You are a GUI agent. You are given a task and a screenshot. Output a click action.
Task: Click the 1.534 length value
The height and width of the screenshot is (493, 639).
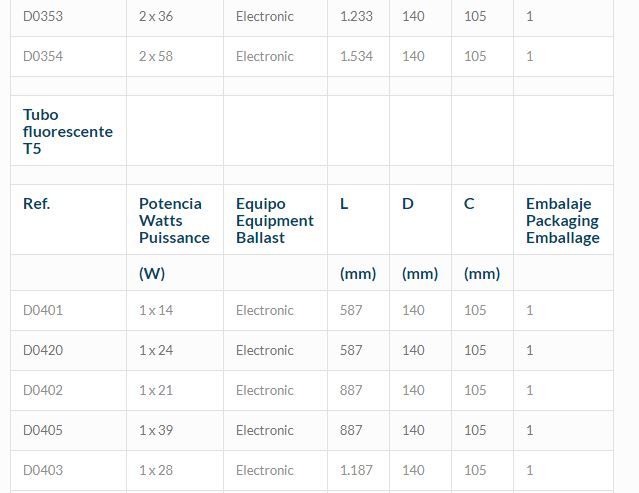click(x=356, y=57)
